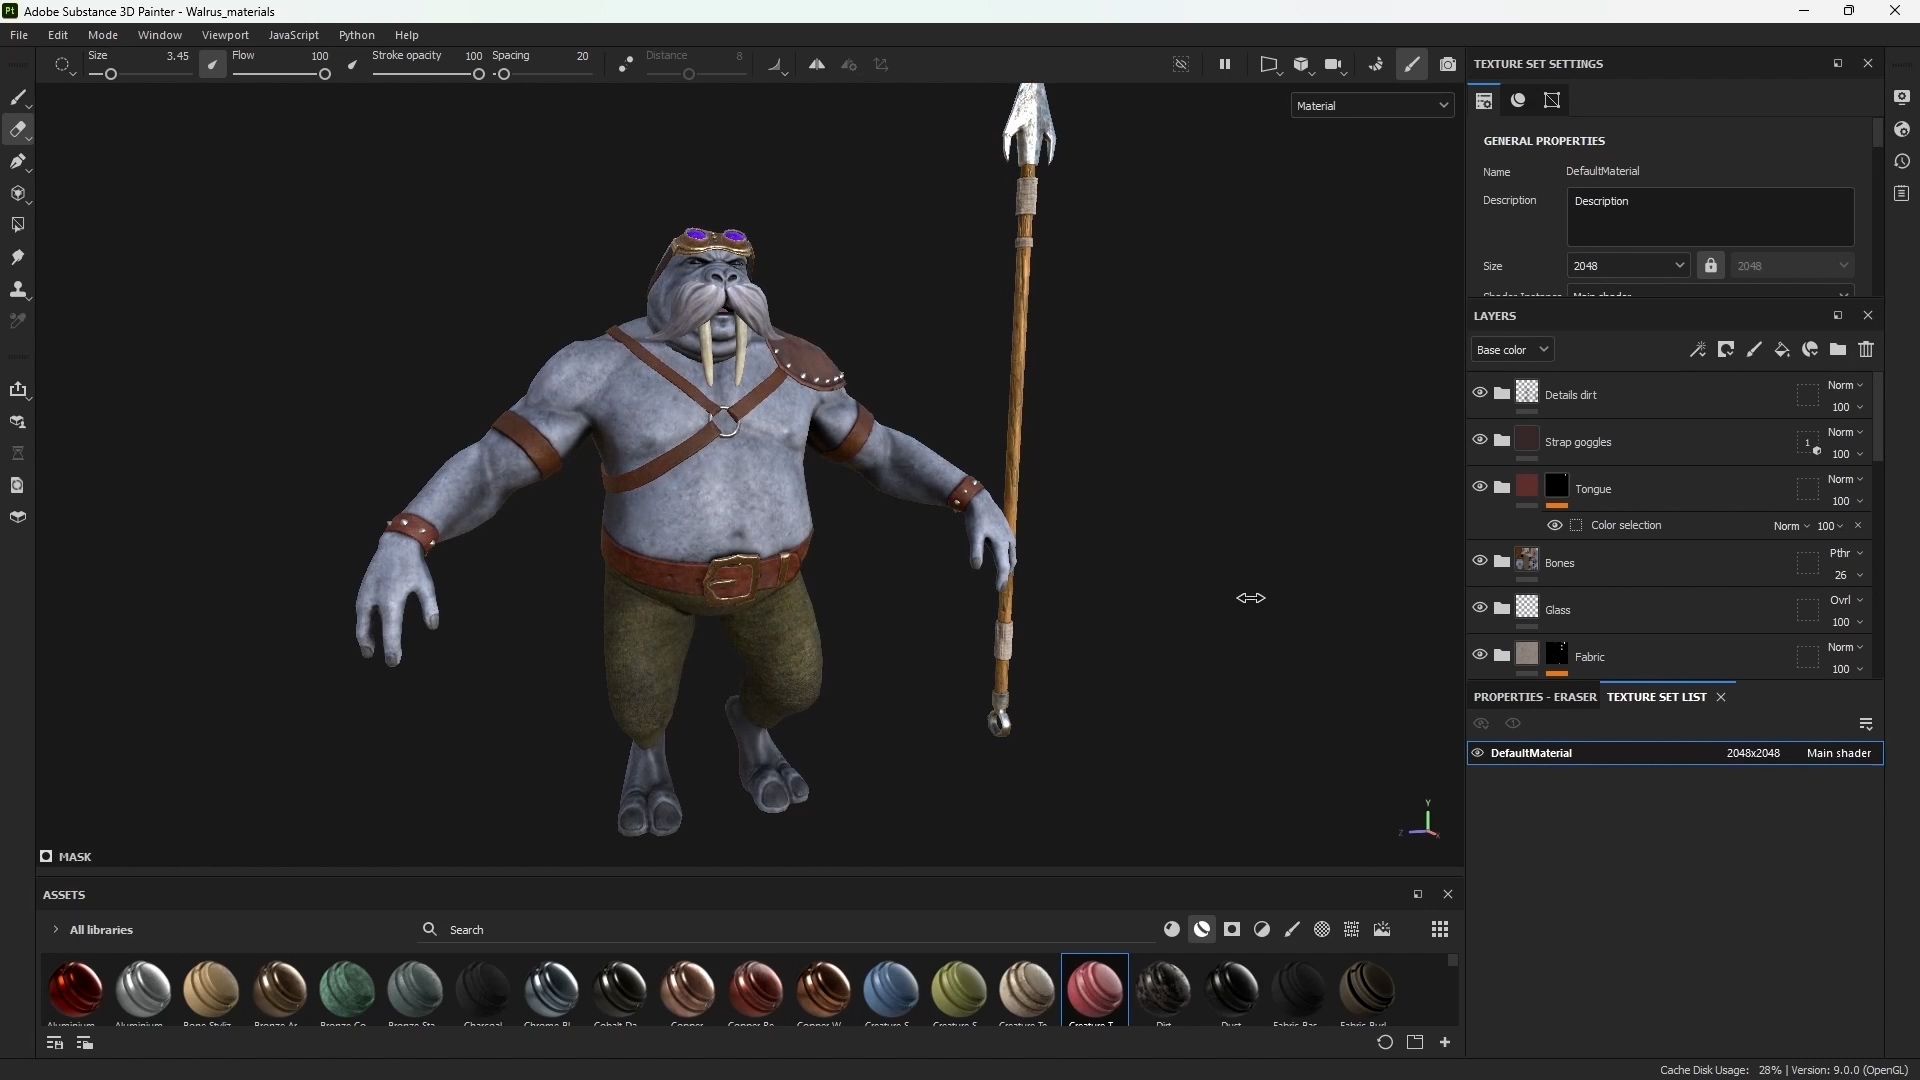Open the Base color channel dropdown
Image resolution: width=1920 pixels, height=1080 pixels.
(1512, 349)
